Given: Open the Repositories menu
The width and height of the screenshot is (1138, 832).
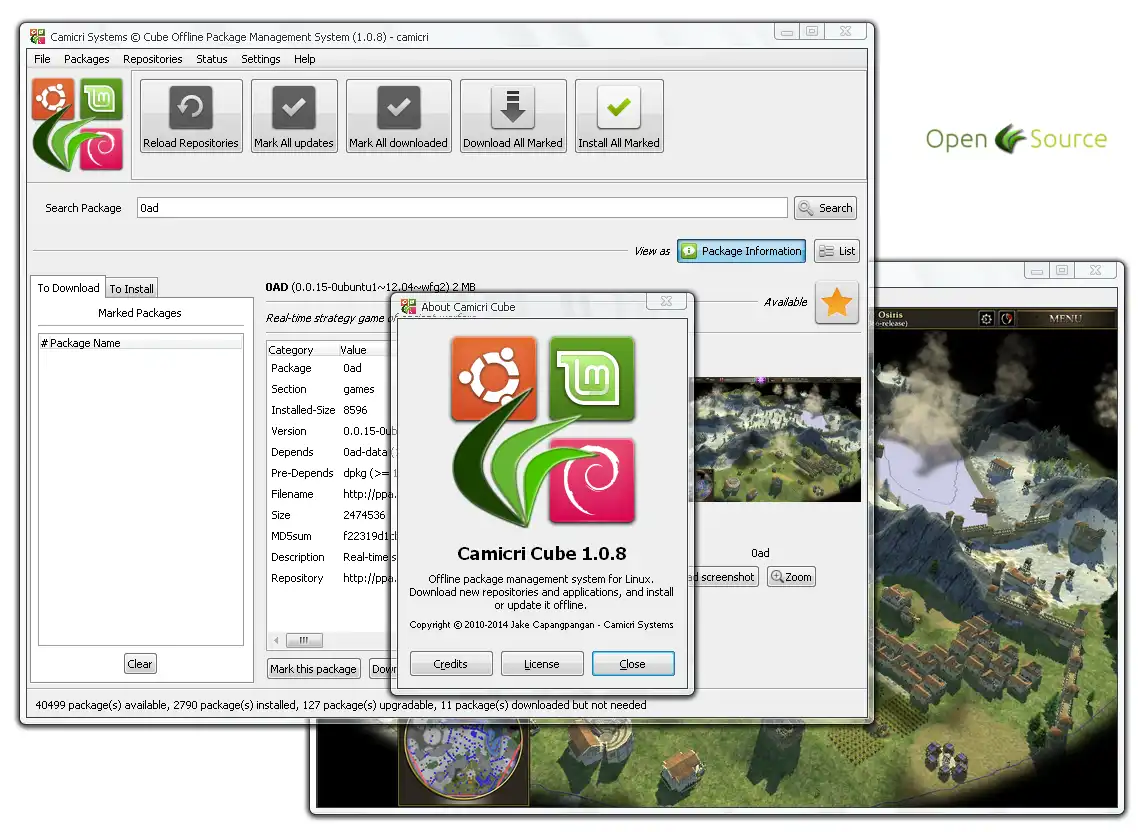Looking at the screenshot, I should coord(152,60).
